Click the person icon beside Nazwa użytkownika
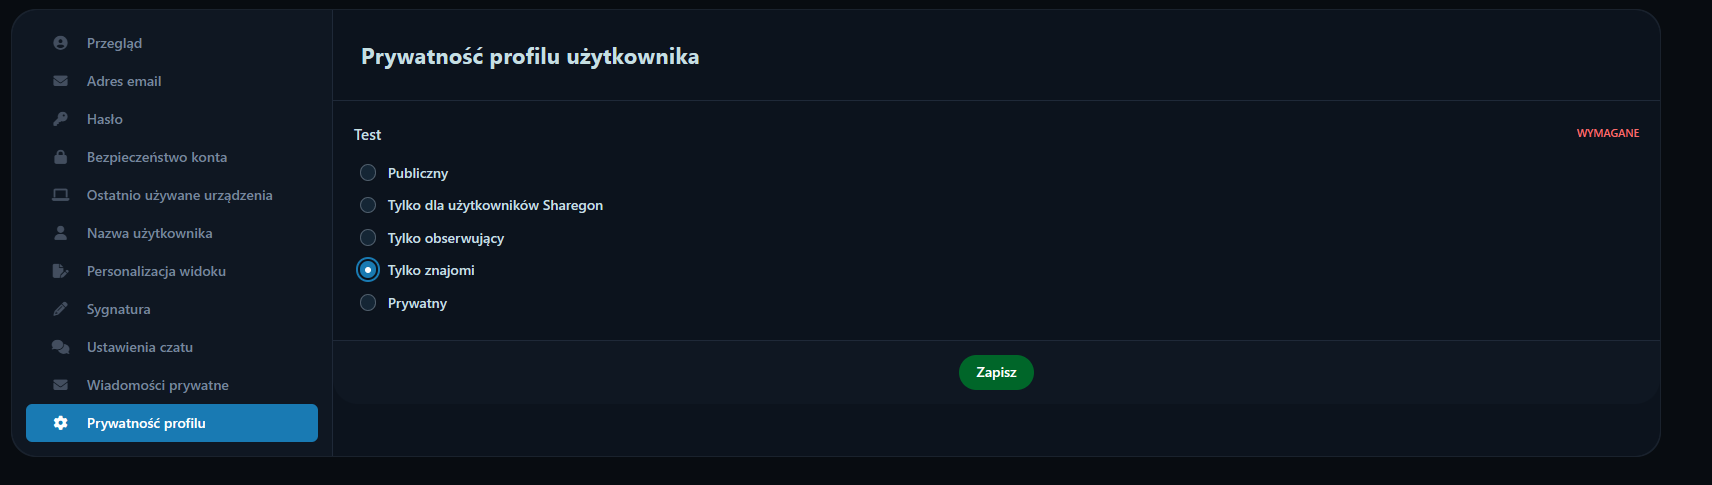The width and height of the screenshot is (1712, 485). click(60, 233)
